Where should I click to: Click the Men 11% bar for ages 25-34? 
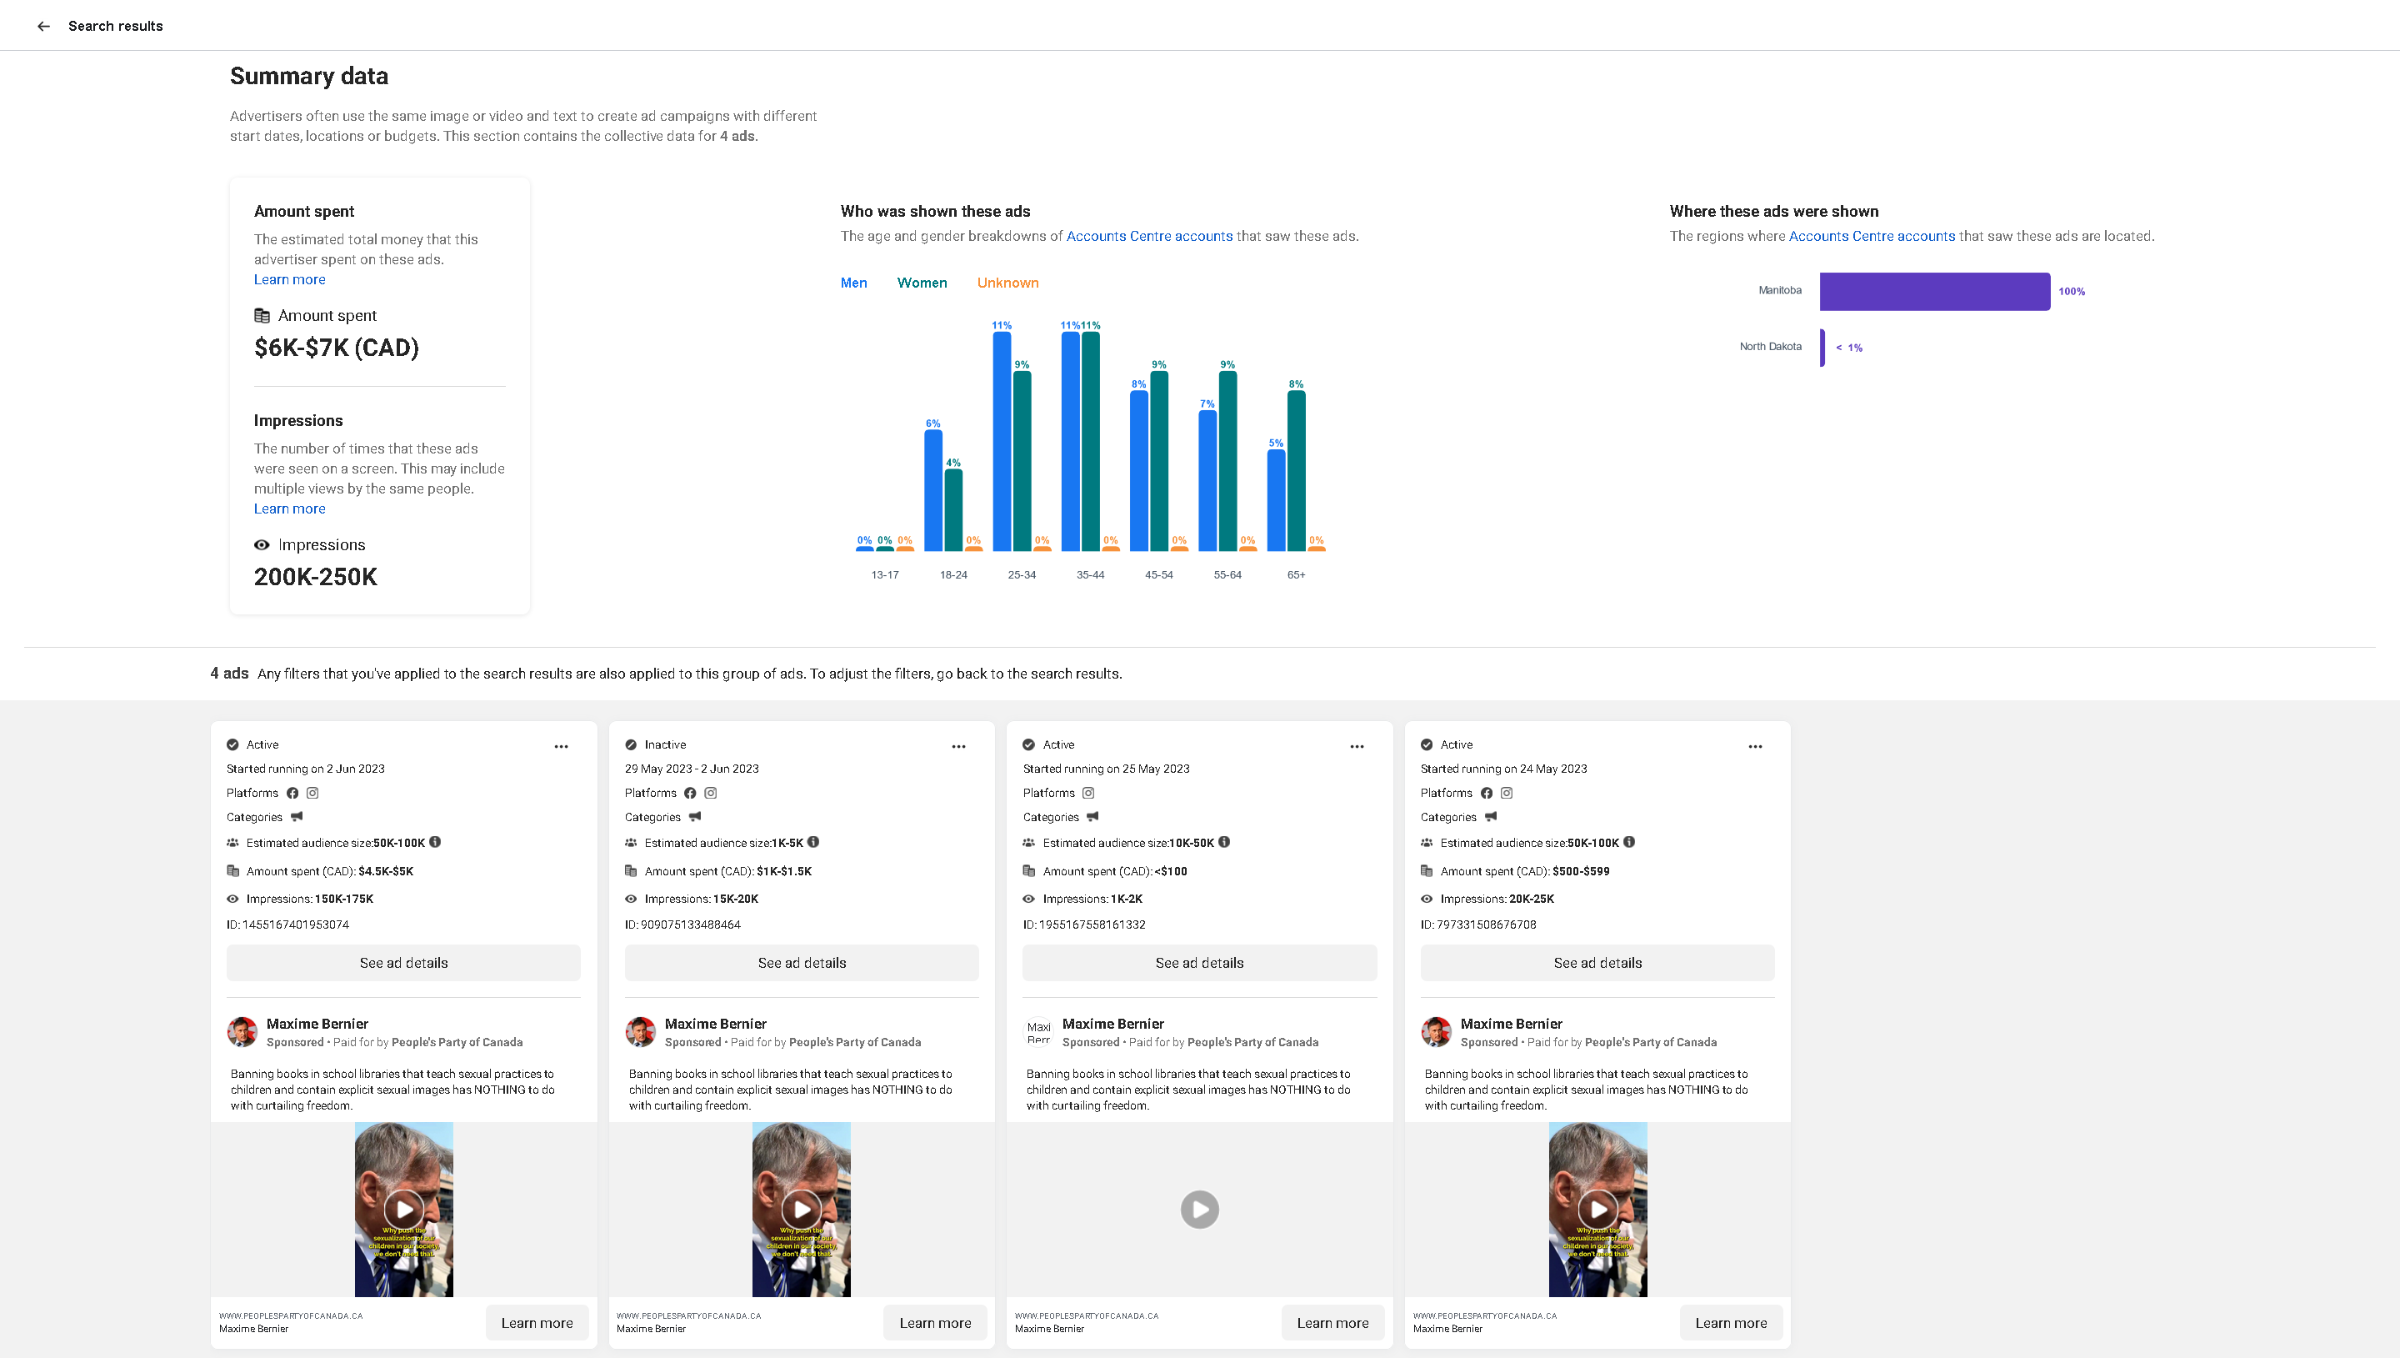[1002, 441]
